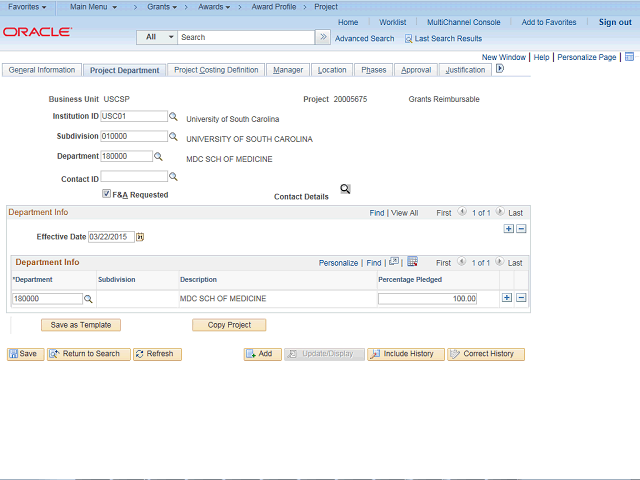Click Personalize Page link

pos(587,58)
